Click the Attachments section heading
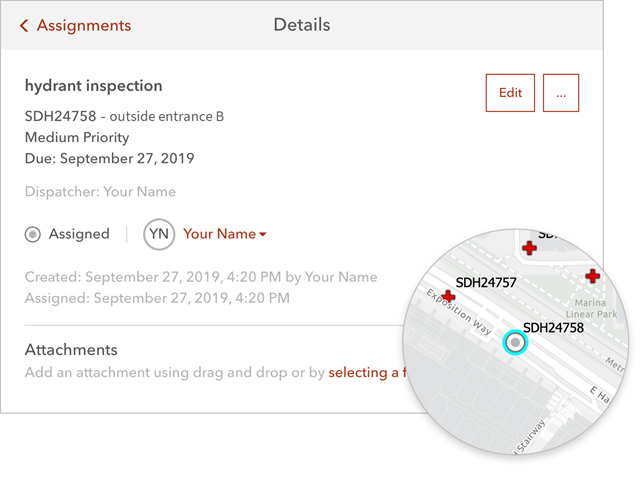Image resolution: width=642 pixels, height=479 pixels. tap(71, 350)
